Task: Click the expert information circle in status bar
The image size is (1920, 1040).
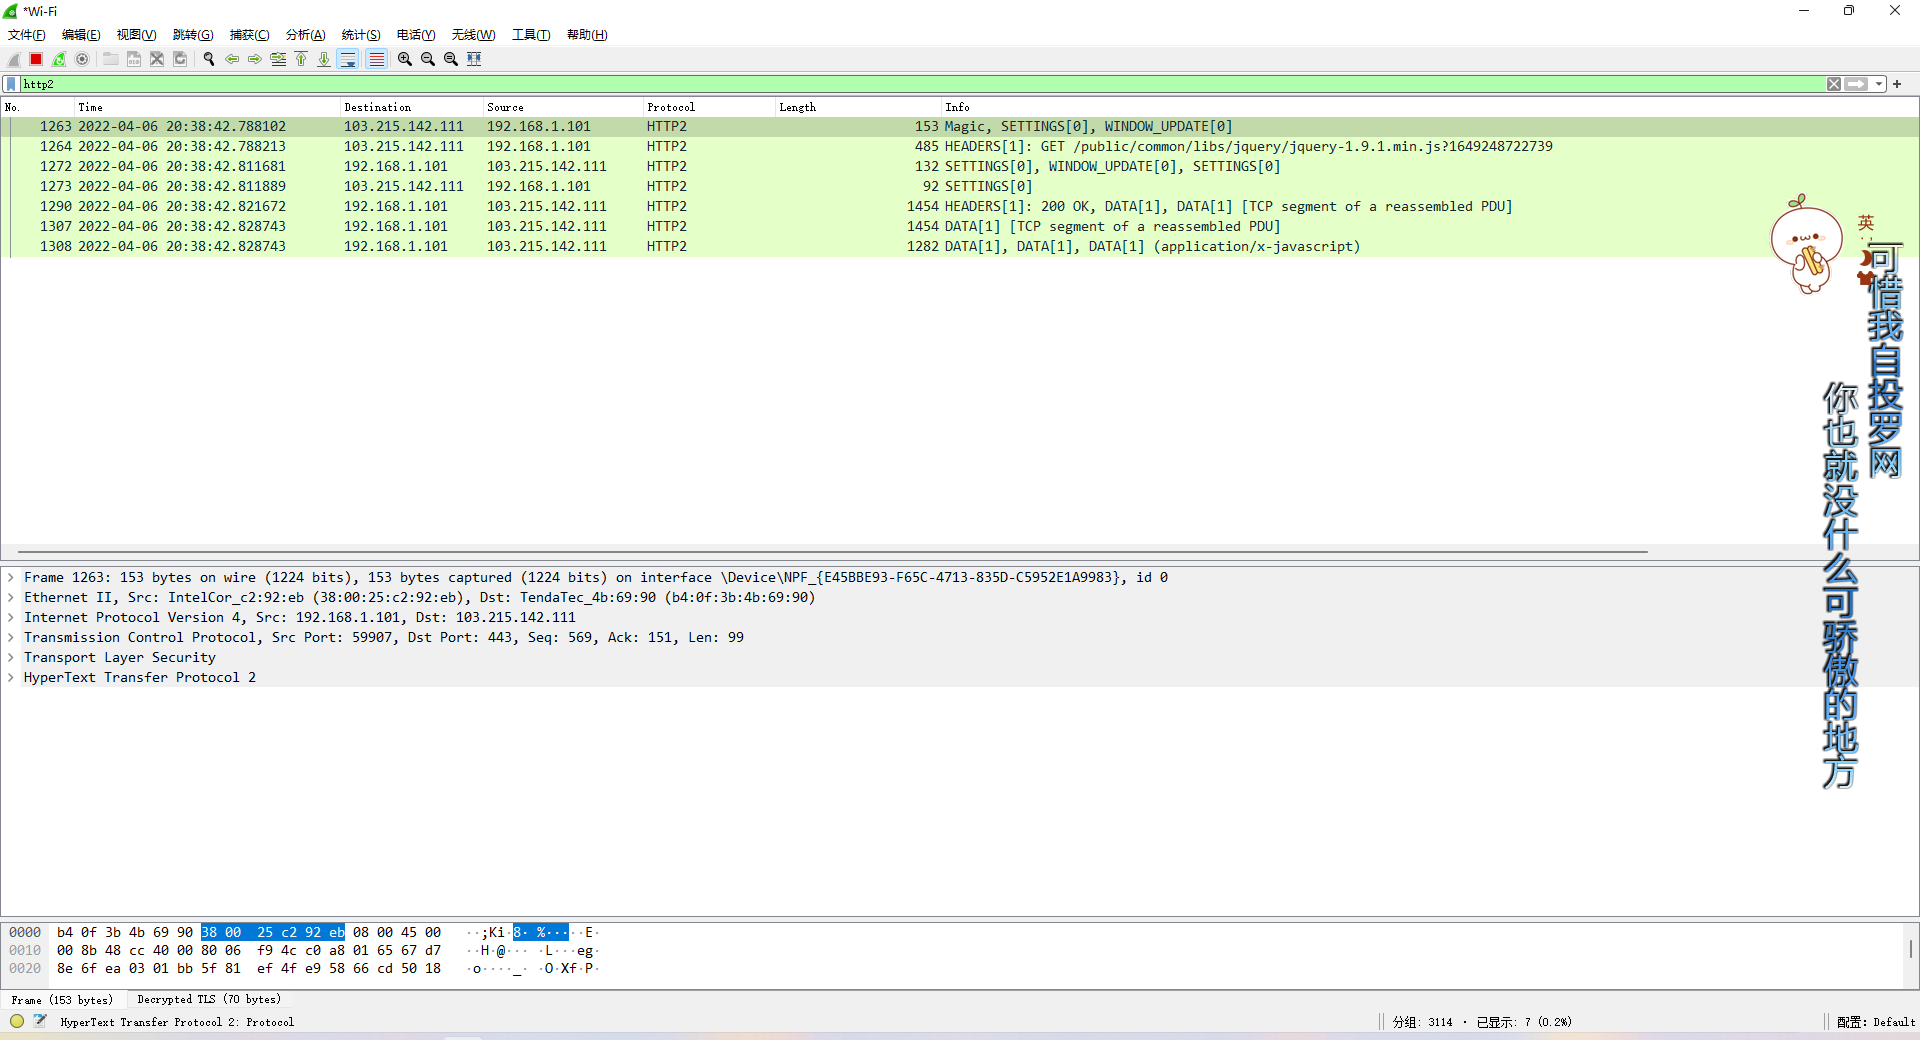Action: click(16, 1021)
